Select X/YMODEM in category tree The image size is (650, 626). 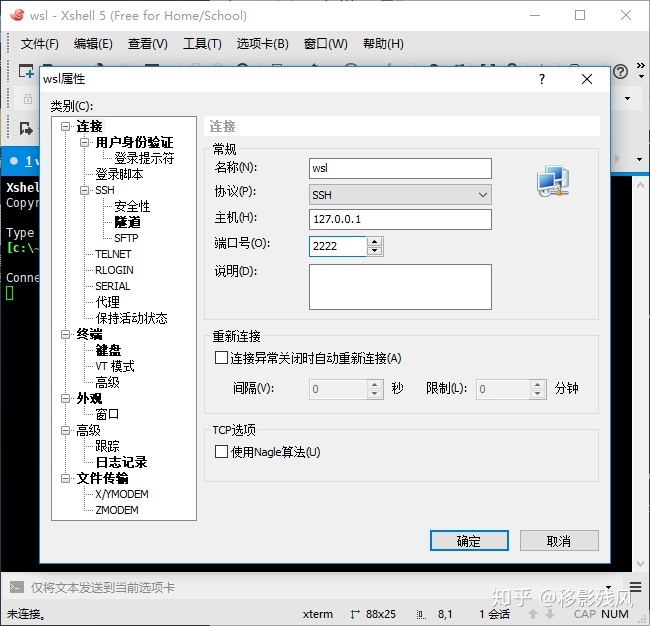[x=122, y=495]
